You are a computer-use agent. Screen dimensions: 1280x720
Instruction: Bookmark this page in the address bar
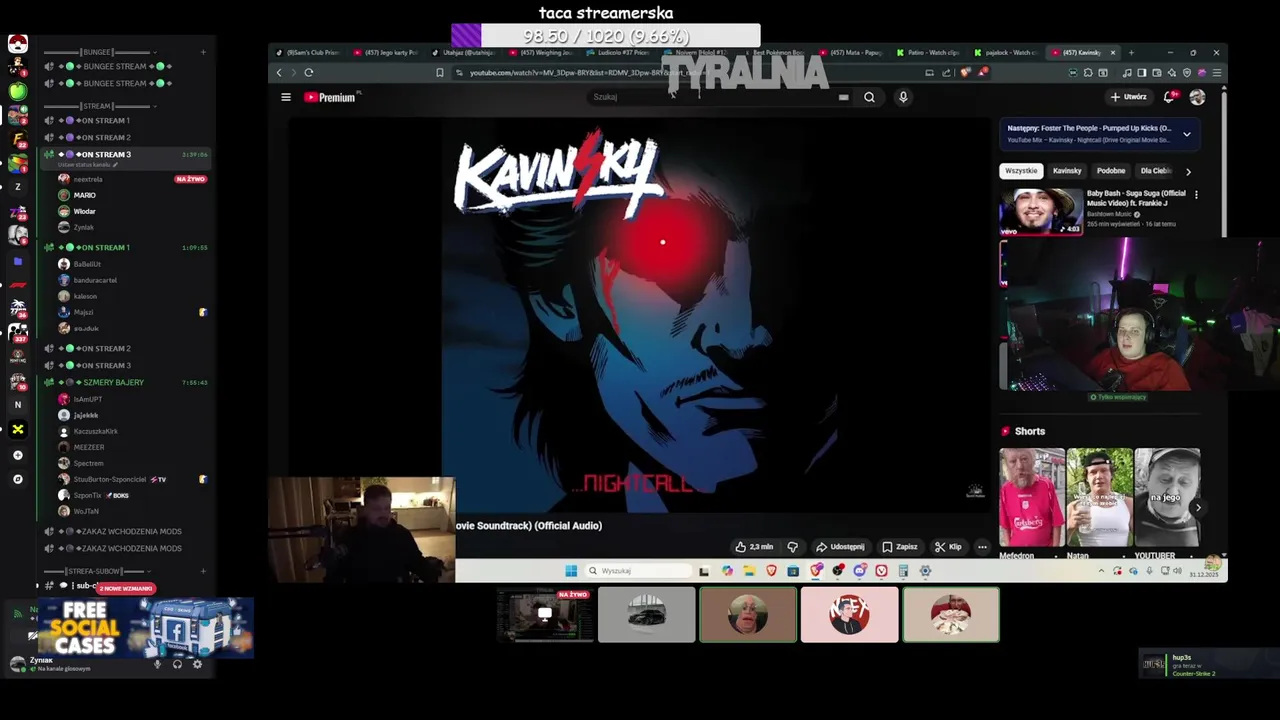click(x=439, y=72)
